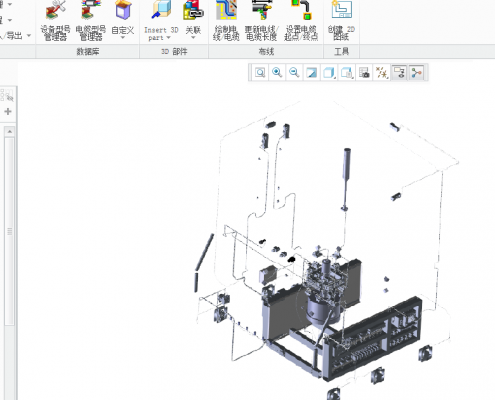Click the shaded display style icon
Image resolution: width=495 pixels, height=400 pixels.
tap(311, 73)
